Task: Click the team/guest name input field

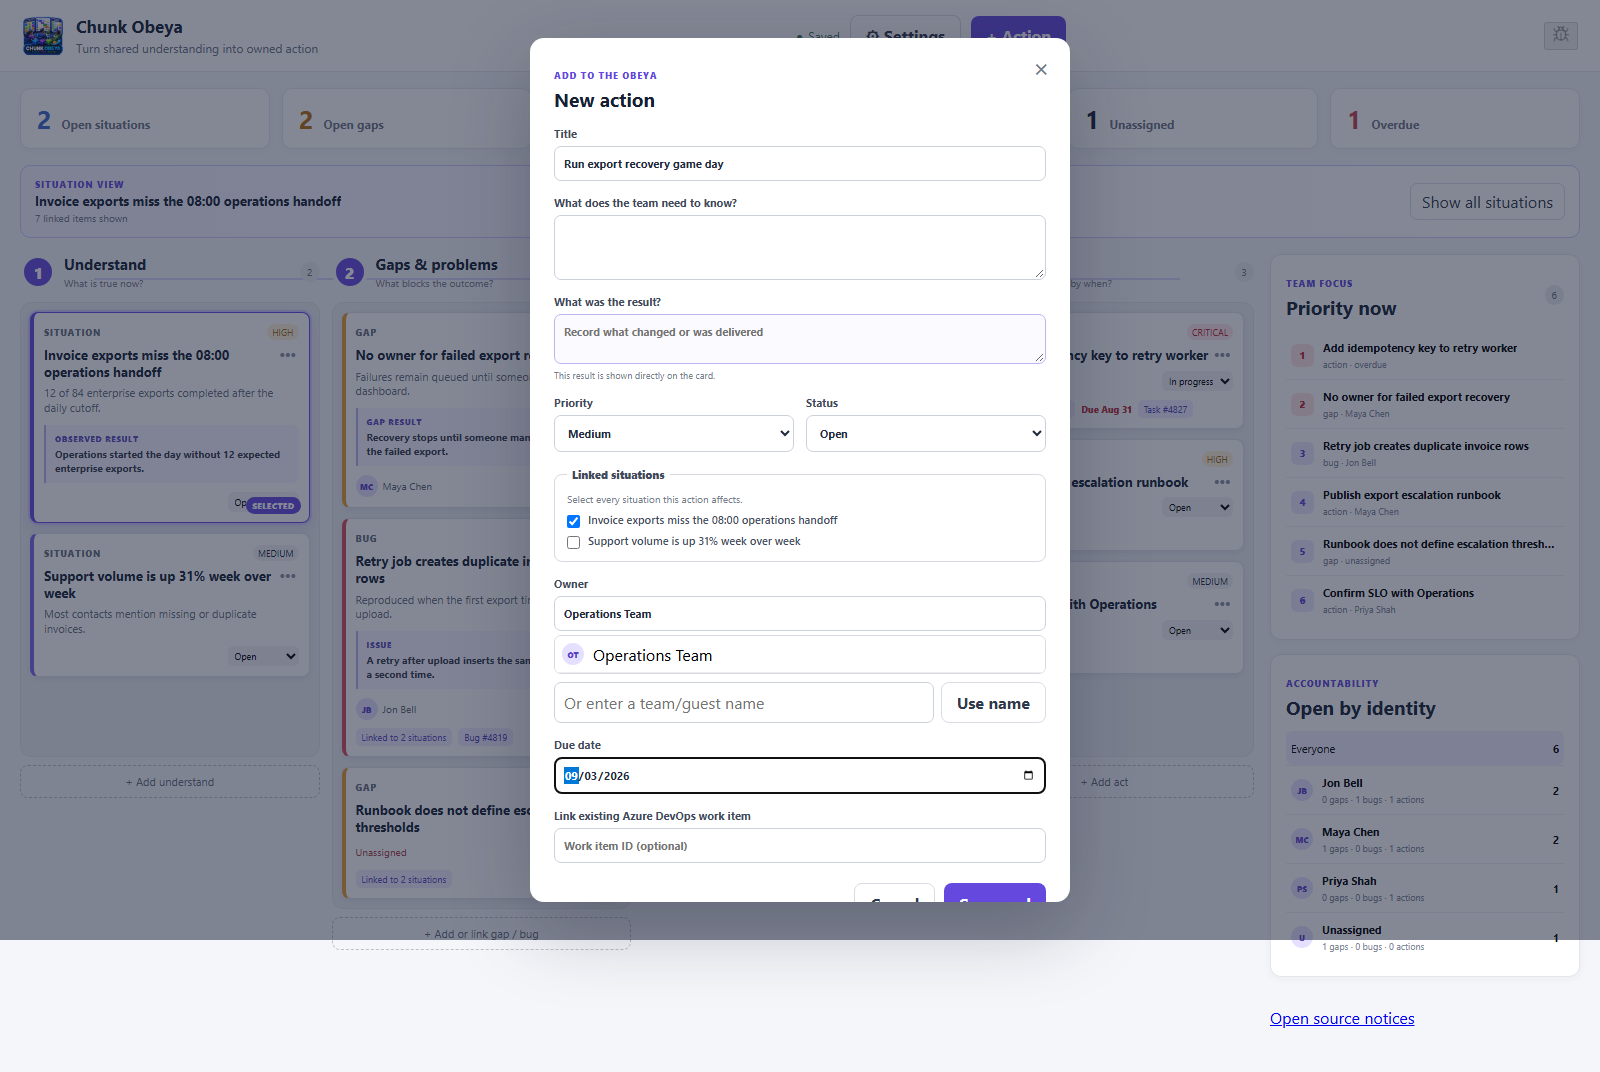Action: [744, 703]
